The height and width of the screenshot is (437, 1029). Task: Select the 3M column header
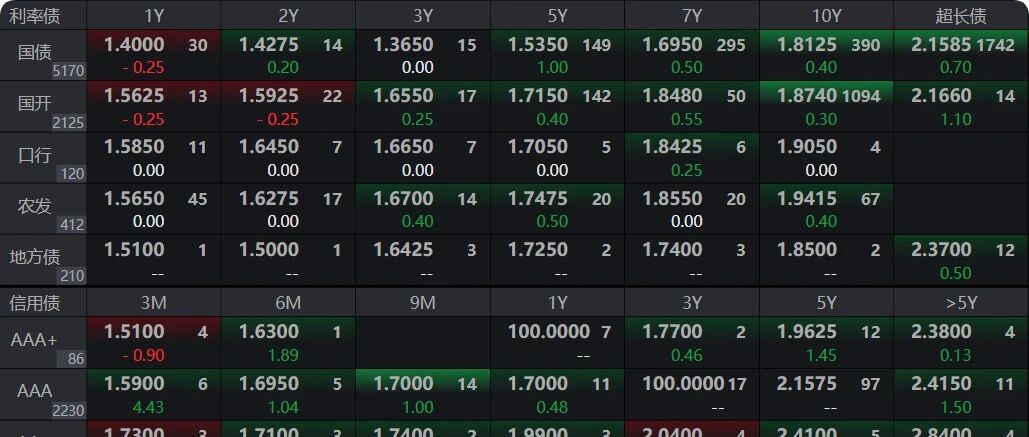(153, 302)
